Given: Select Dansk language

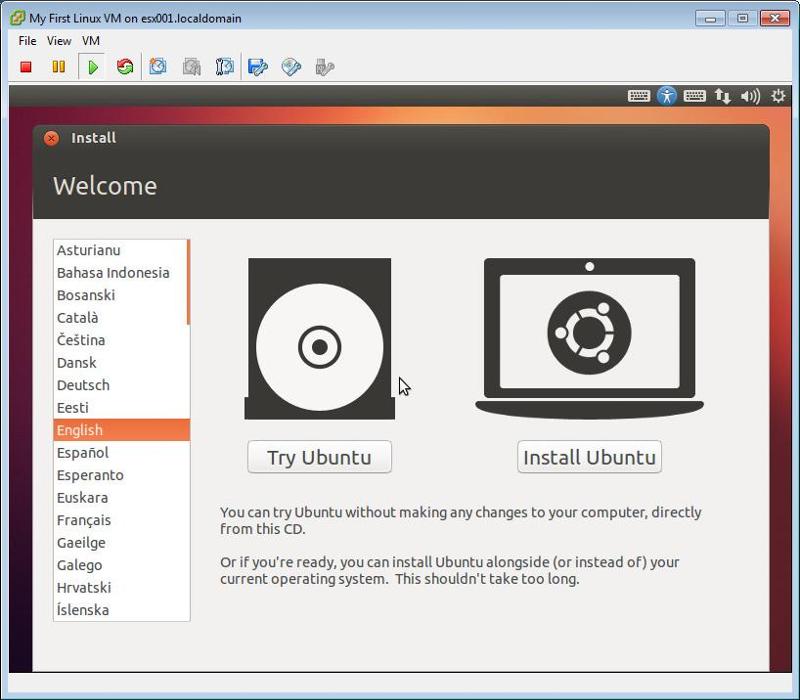Looking at the screenshot, I should point(121,362).
